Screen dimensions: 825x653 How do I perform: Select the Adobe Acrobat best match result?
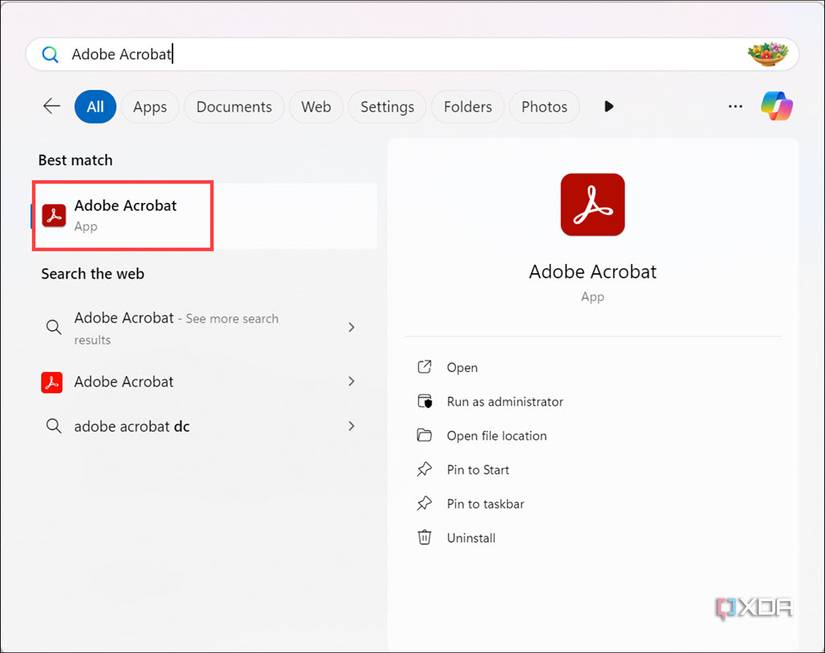pos(124,215)
